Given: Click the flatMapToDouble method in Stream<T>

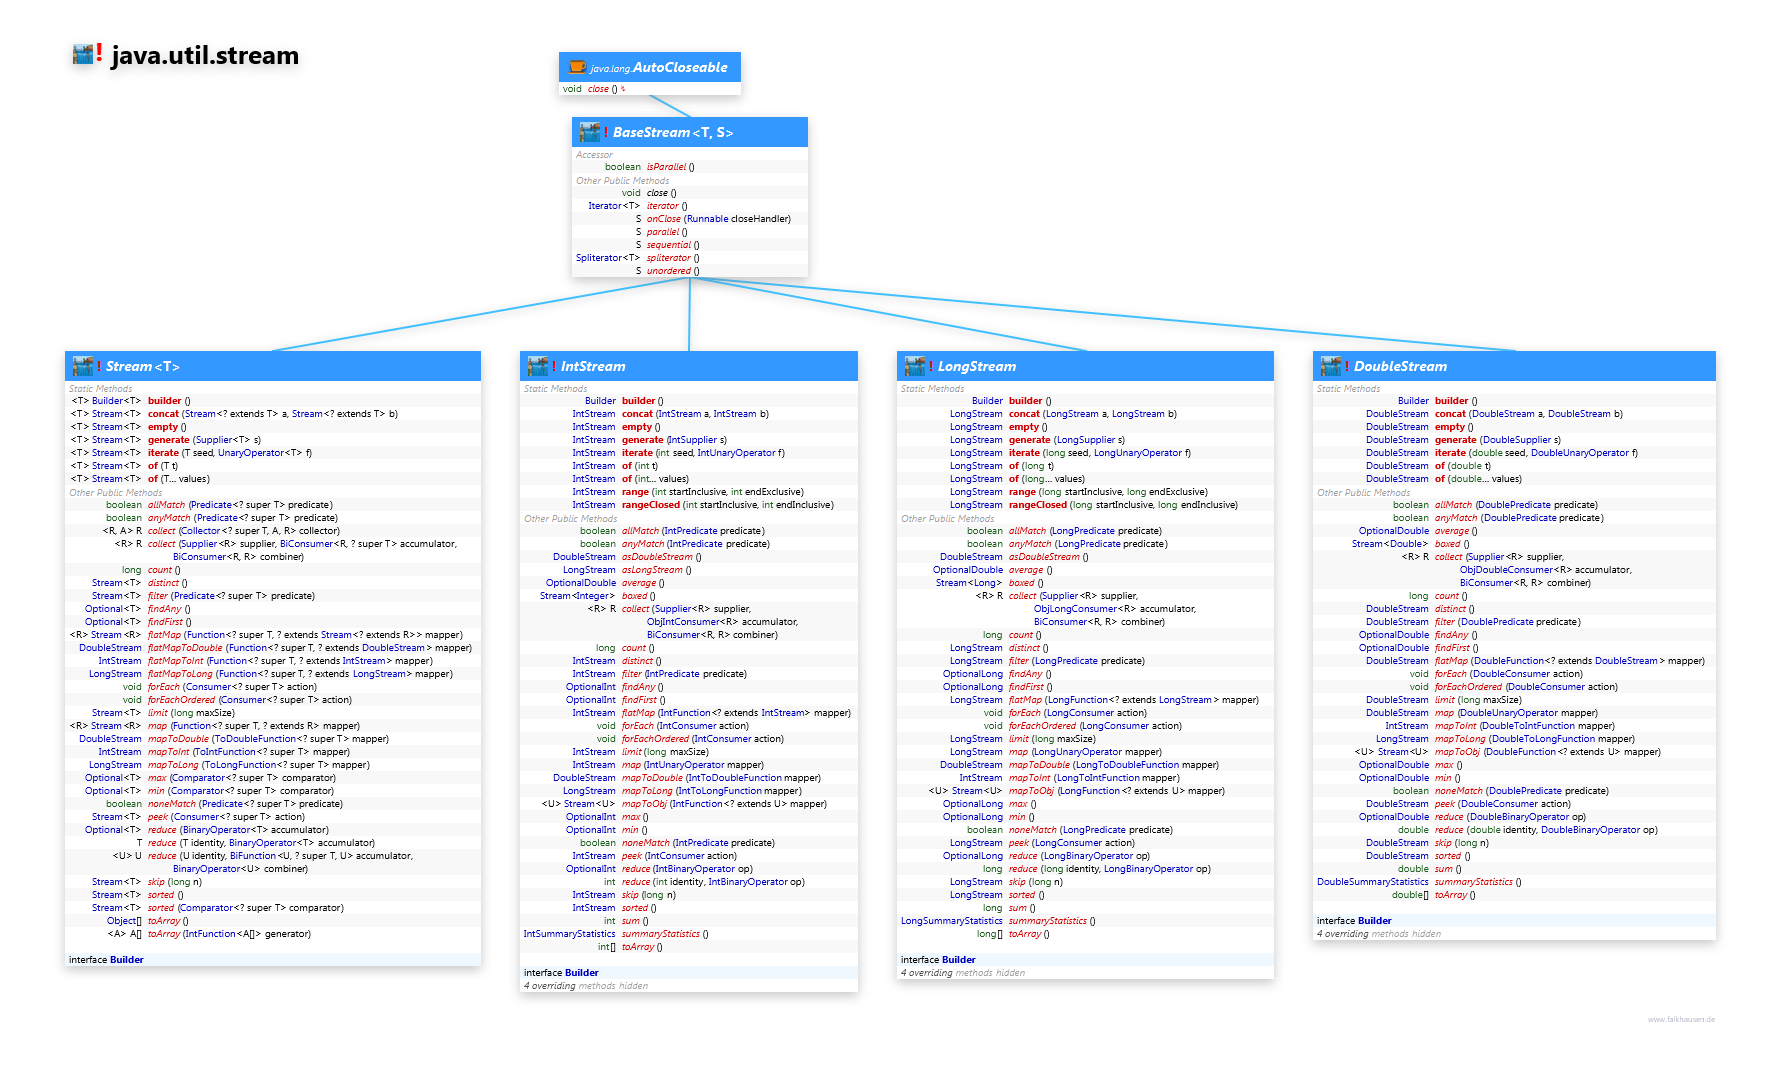Looking at the screenshot, I should (185, 648).
